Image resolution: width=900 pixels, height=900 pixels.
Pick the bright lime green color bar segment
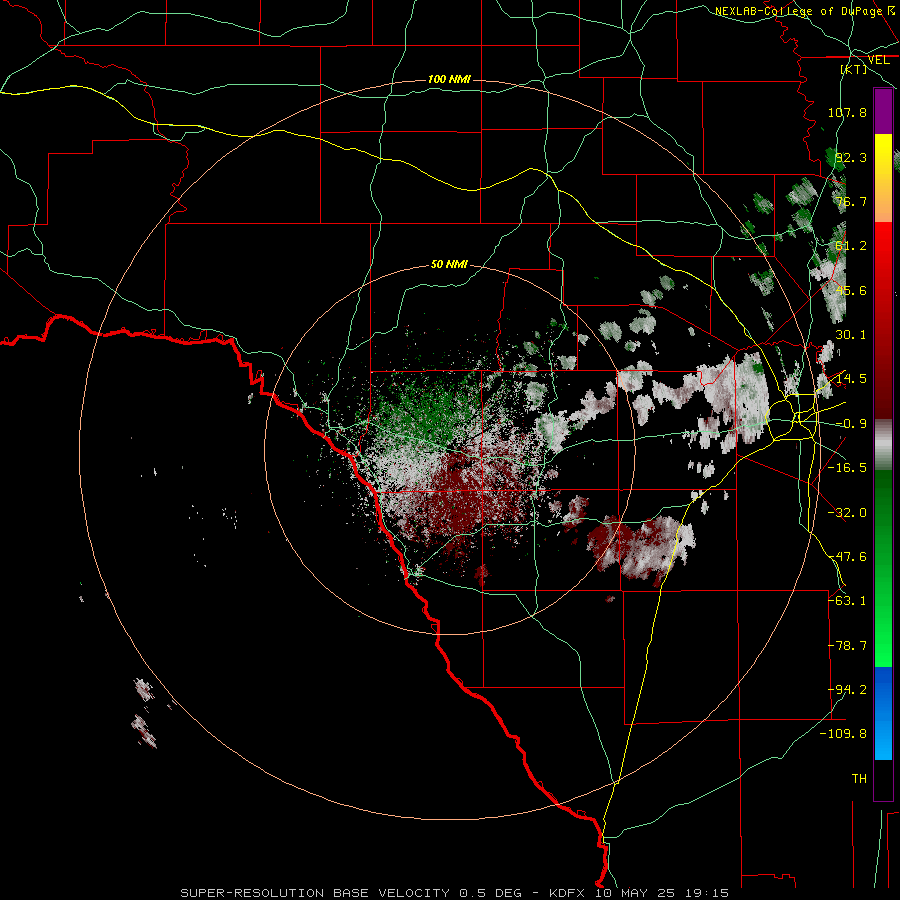[883, 620]
